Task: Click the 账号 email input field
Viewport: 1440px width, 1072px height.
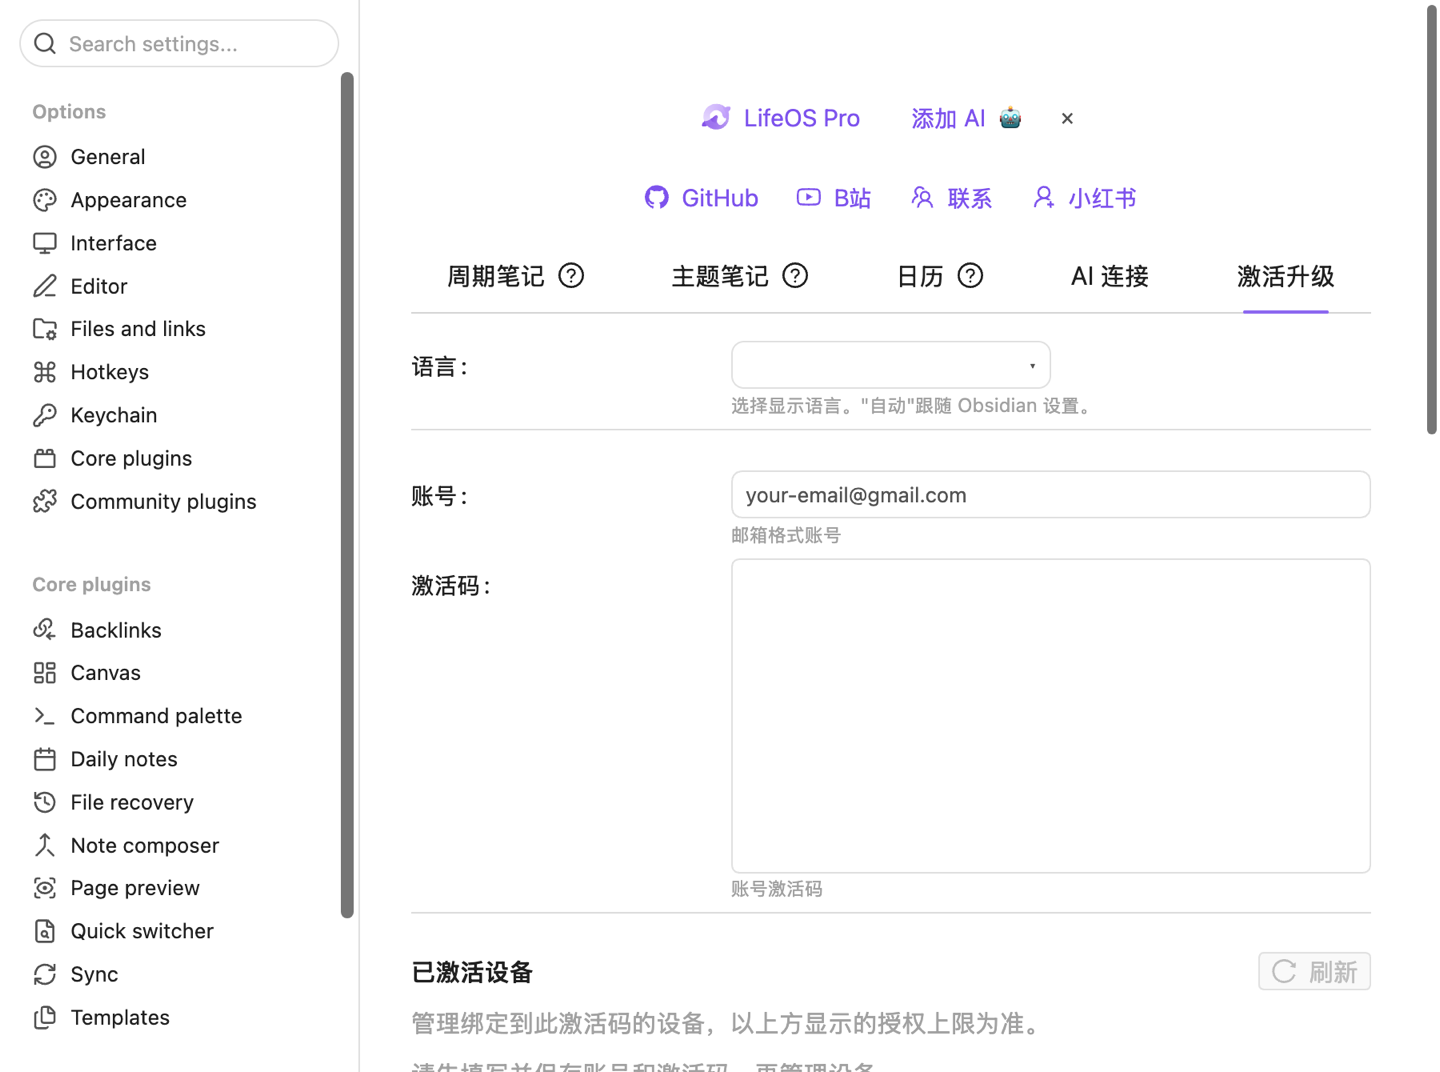Action: [x=1051, y=495]
